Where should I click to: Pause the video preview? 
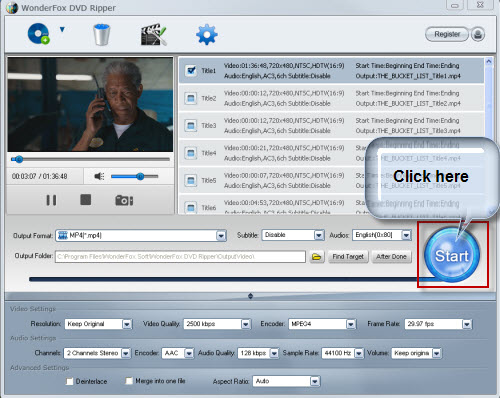point(51,200)
